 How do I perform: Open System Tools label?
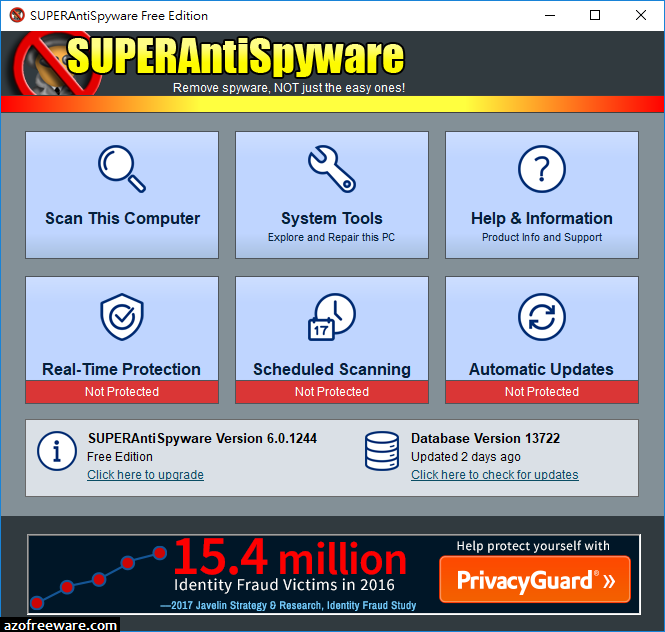(x=332, y=218)
